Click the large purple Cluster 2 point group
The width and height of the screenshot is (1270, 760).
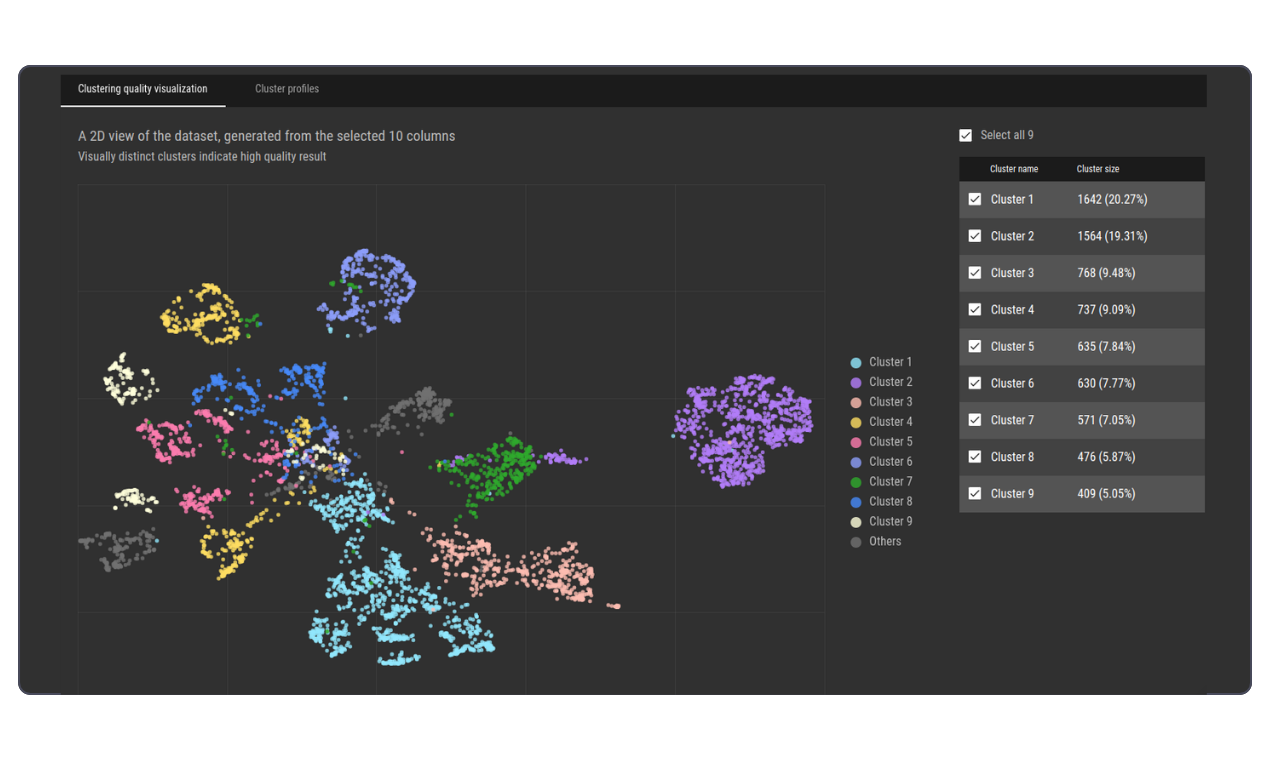tap(742, 430)
